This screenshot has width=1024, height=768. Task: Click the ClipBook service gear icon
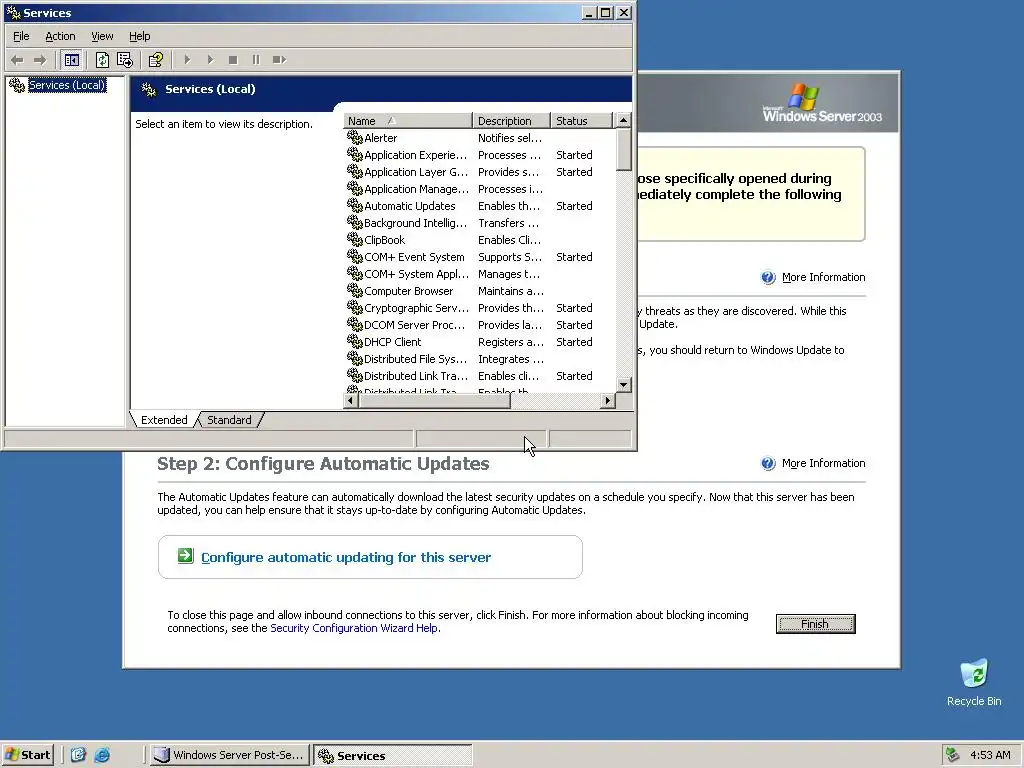coord(355,240)
